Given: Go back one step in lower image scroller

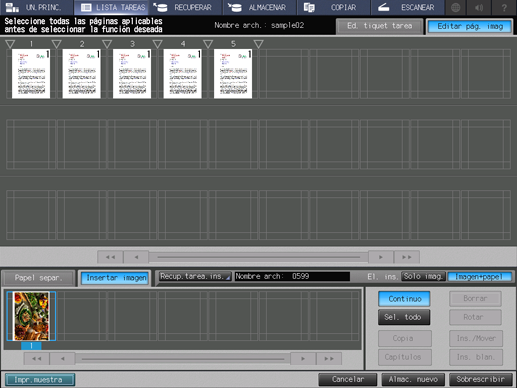Looking at the screenshot, I should click(63, 359).
